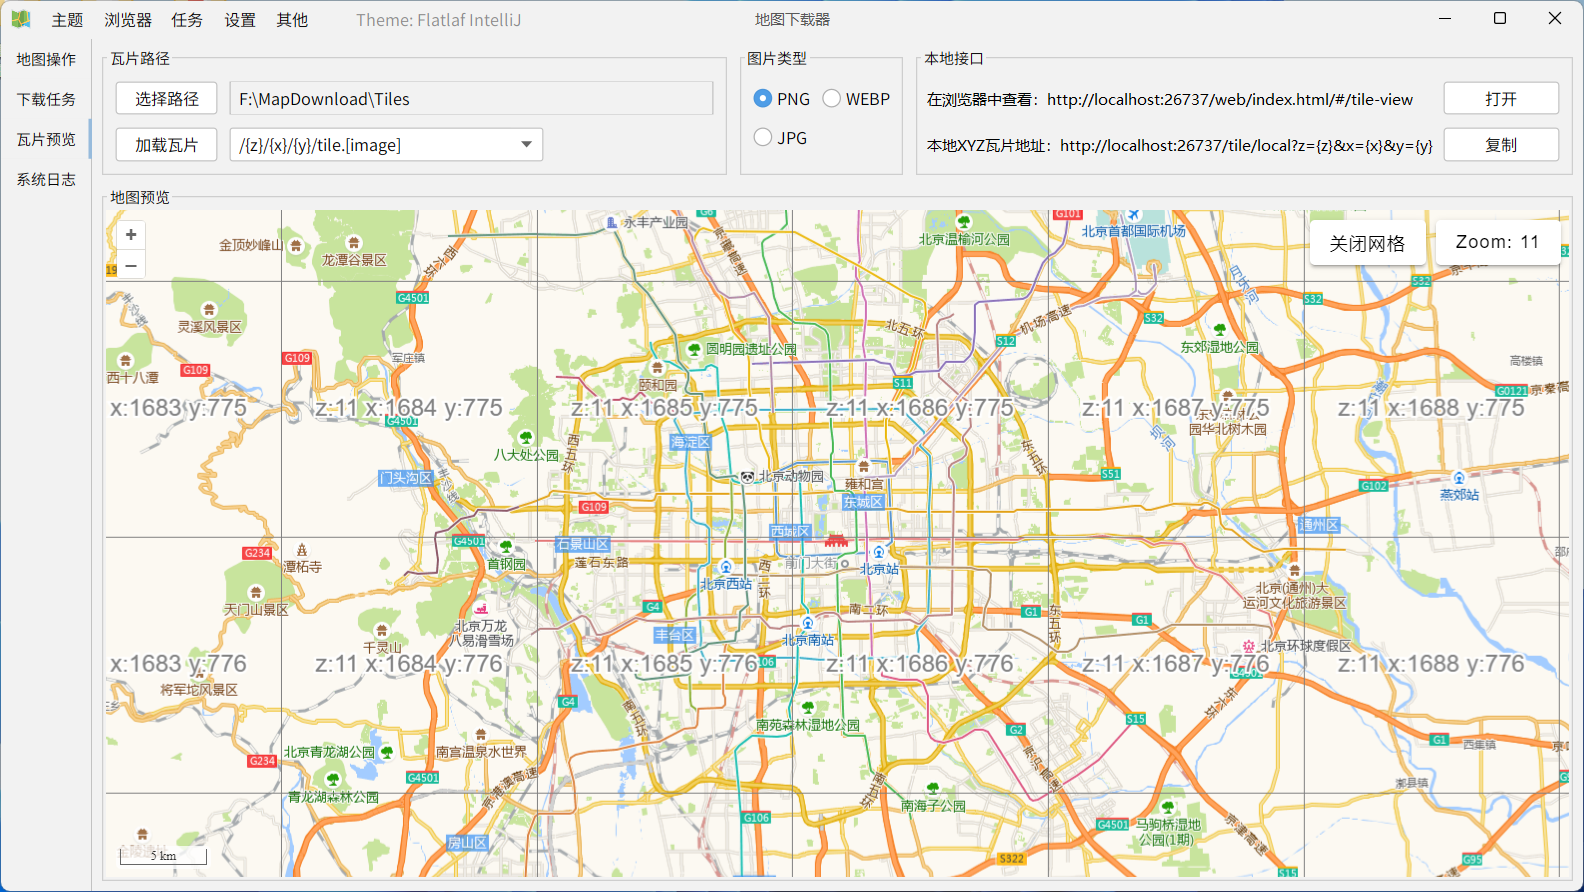The height and width of the screenshot is (892, 1584).
Task: Click the F:\MapDownload\Tiles path field
Action: [471, 99]
